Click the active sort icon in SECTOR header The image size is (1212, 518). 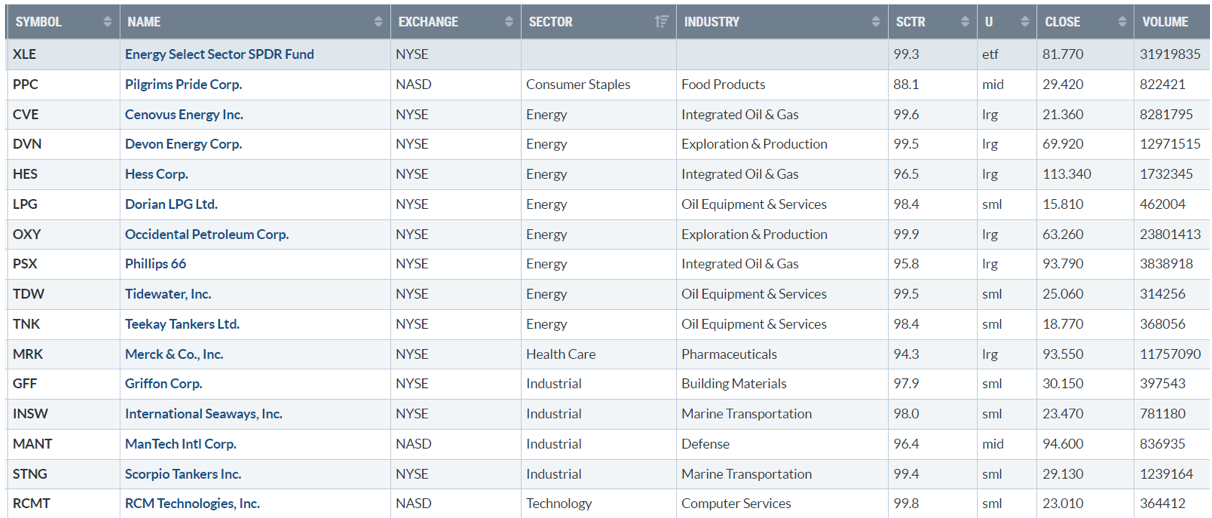(x=661, y=22)
